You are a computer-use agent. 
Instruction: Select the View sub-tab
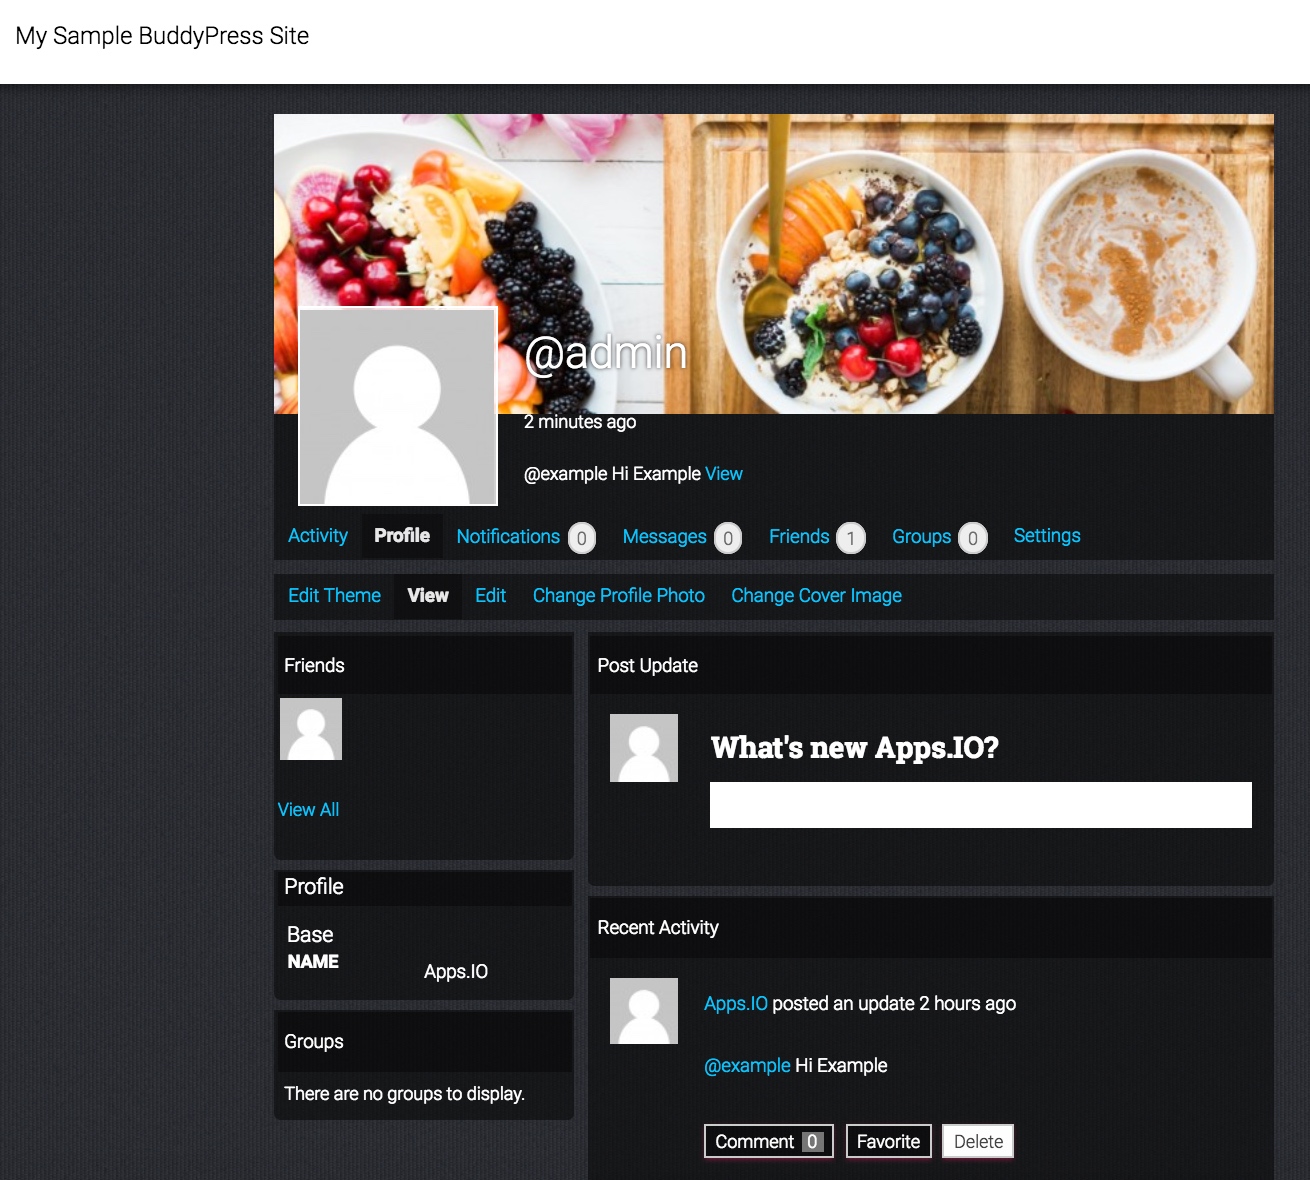[428, 596]
